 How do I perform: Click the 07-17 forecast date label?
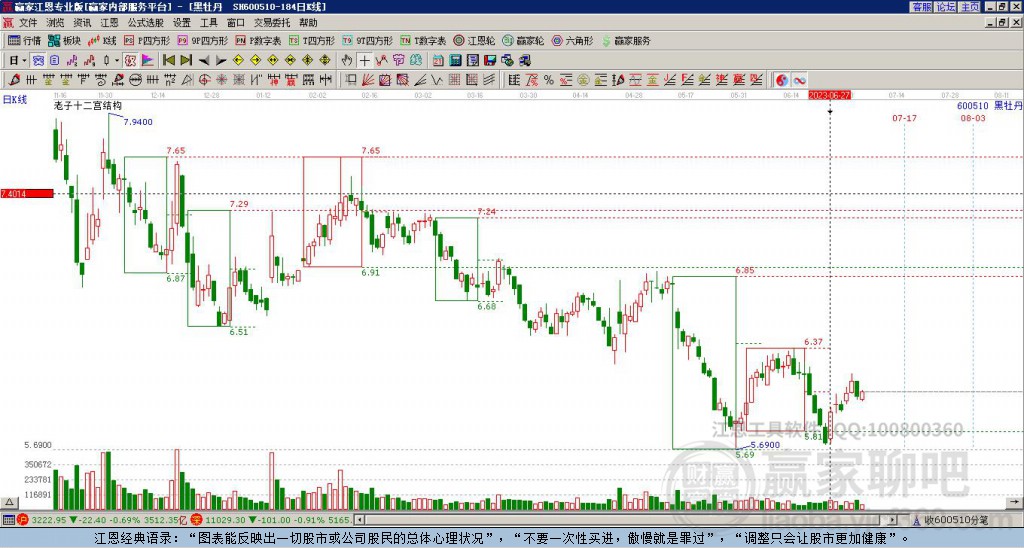coord(904,118)
